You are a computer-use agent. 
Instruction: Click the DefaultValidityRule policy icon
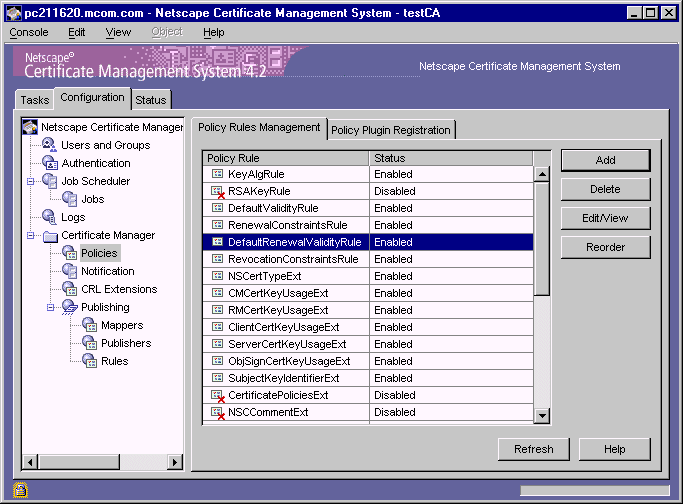tap(217, 208)
